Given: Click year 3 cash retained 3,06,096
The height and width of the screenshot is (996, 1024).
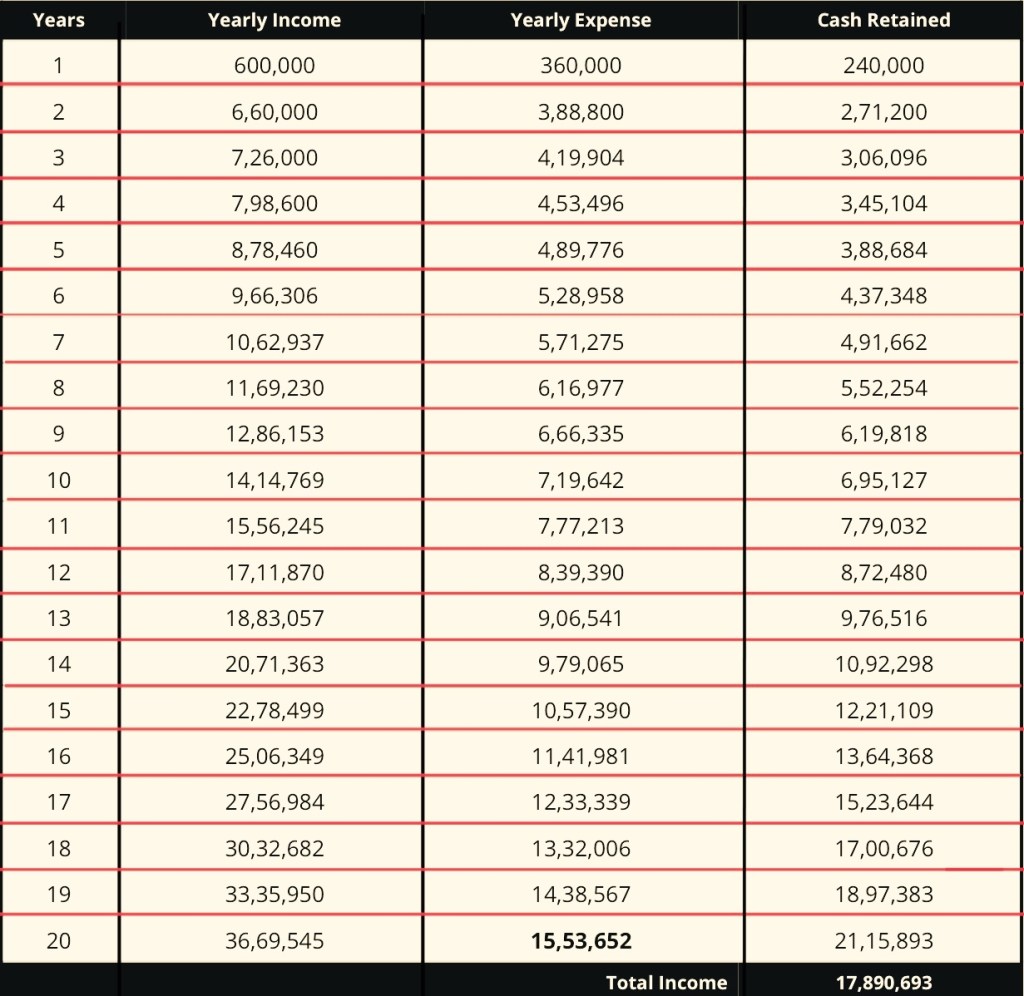Looking at the screenshot, I should pos(884,158).
